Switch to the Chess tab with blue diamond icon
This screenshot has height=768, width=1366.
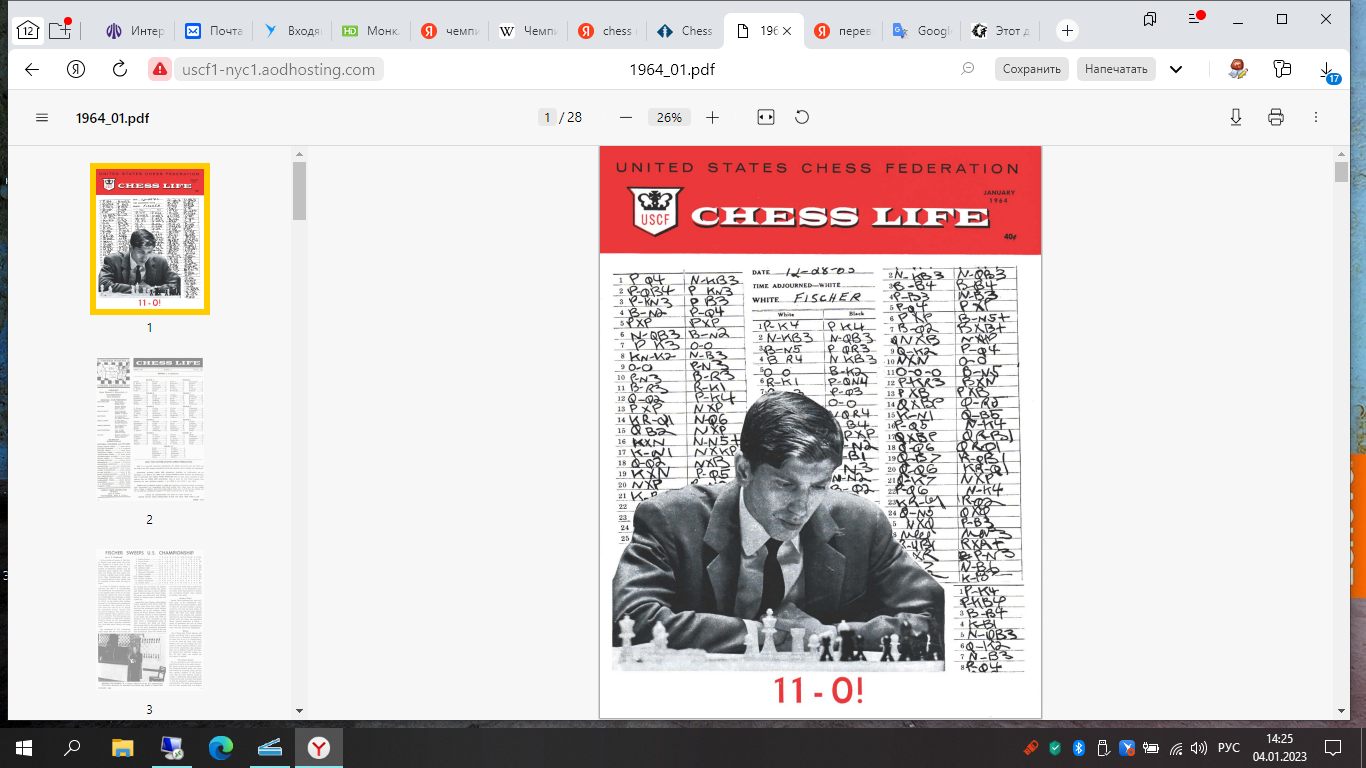click(684, 31)
